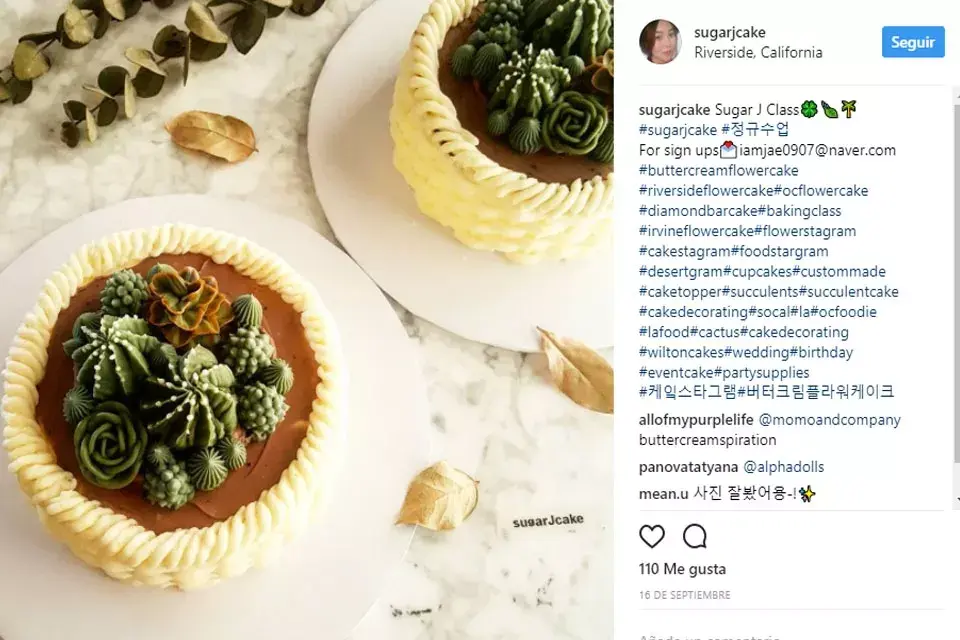Follow sugarjcake with the Seguir button
The width and height of the screenshot is (960, 640).
[x=913, y=42]
